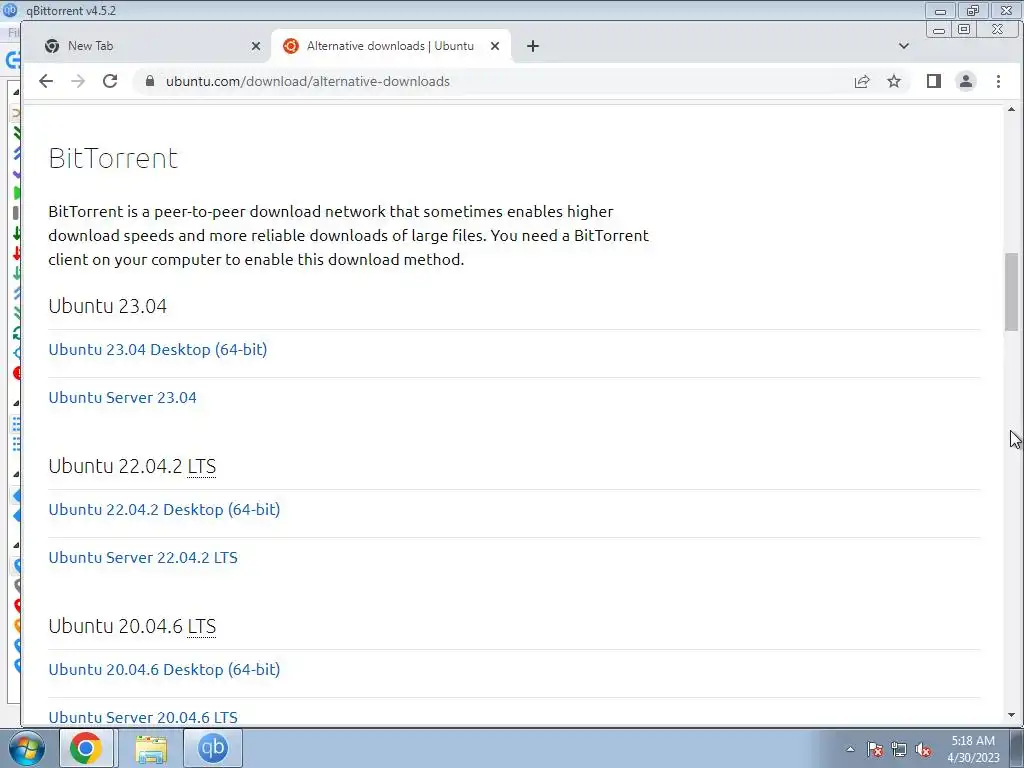Click the qBittorrent taskbar icon

tap(213, 748)
